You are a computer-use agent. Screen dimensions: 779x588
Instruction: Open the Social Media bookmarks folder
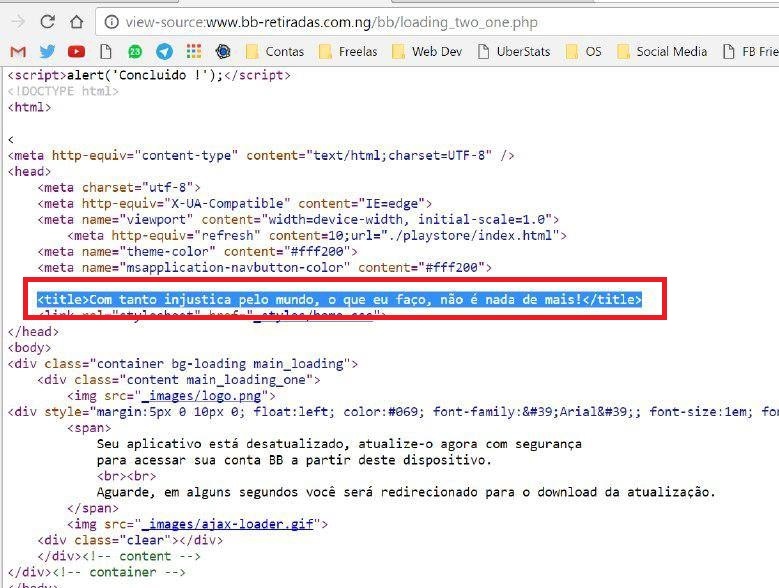click(x=662, y=52)
